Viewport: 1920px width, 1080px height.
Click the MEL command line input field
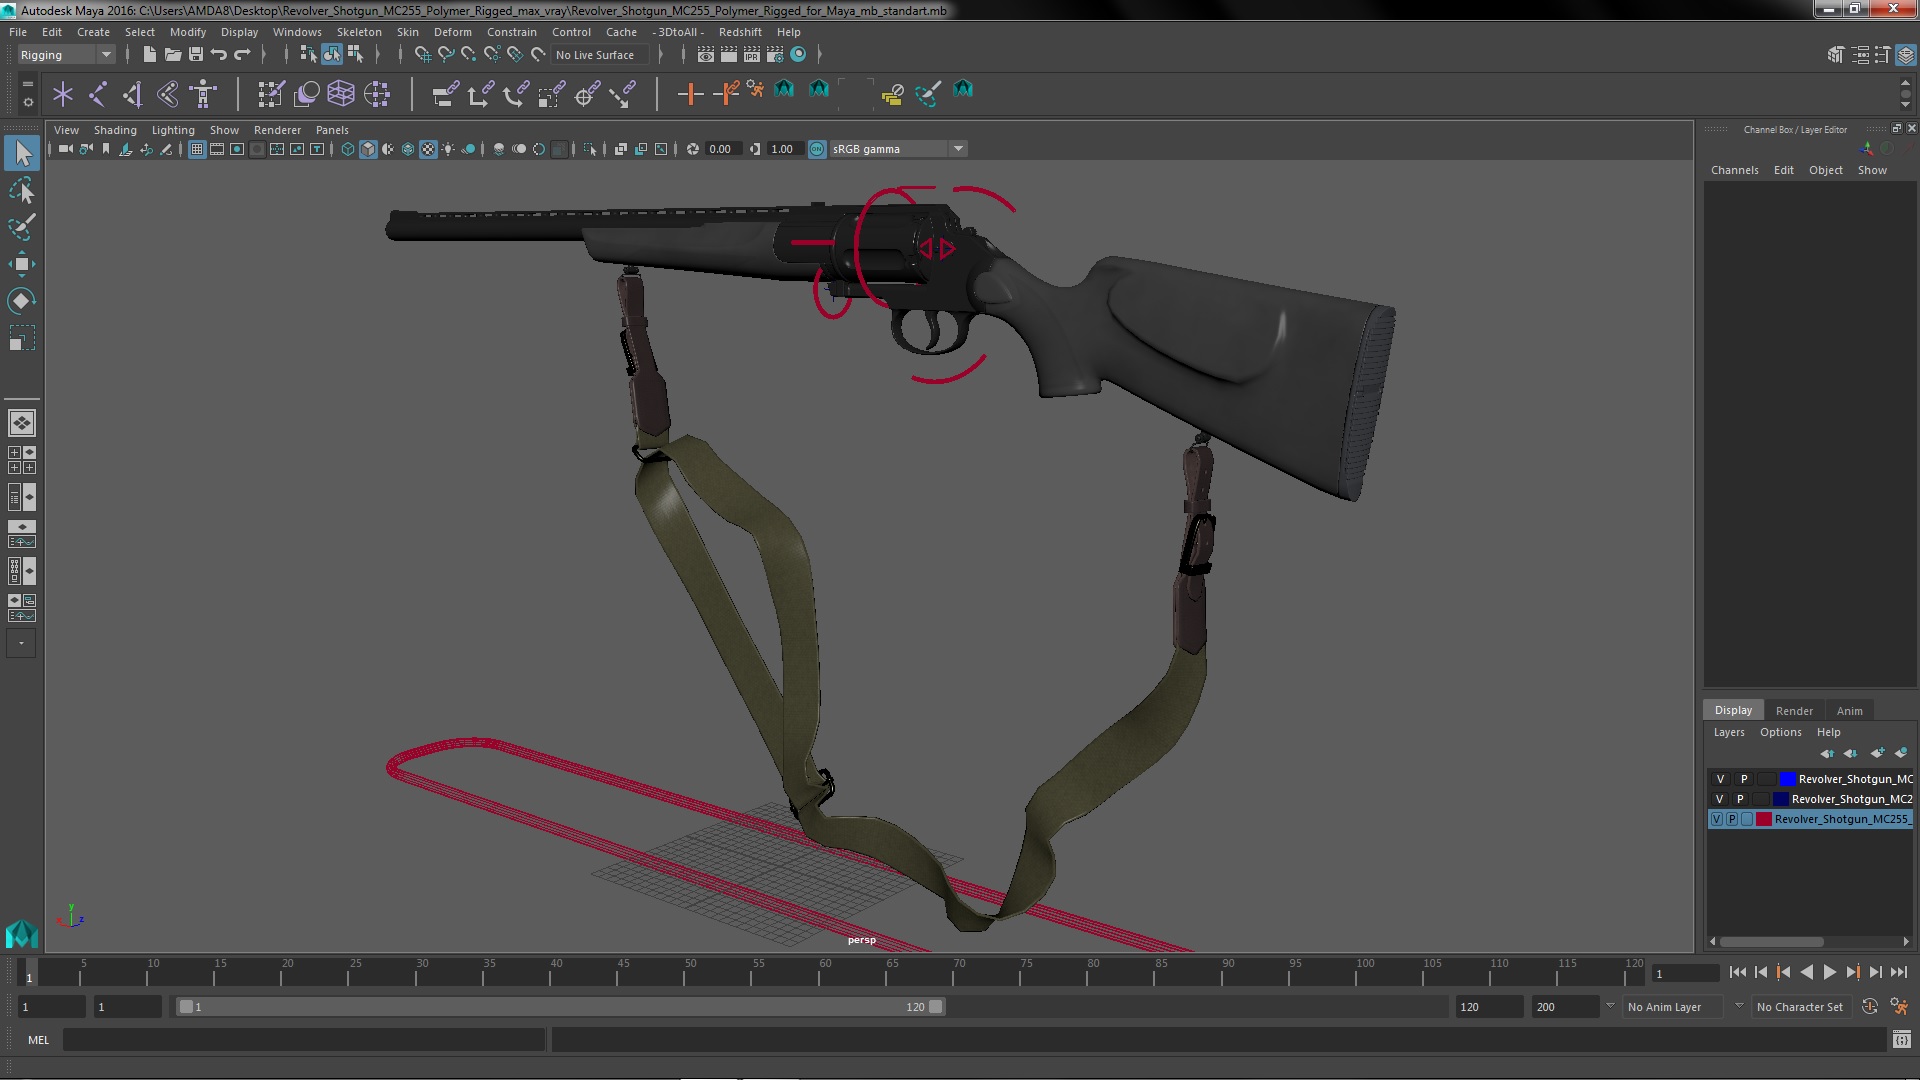[x=304, y=1040]
